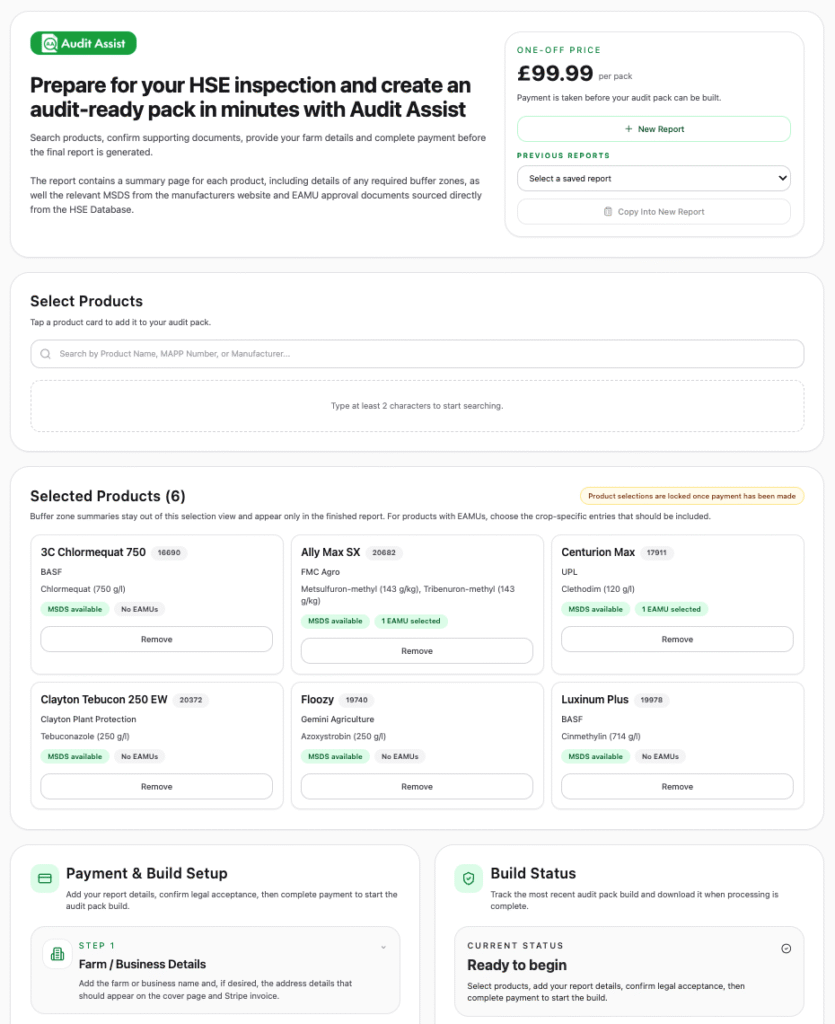
Task: Open the Select a saved report dropdown
Action: pos(653,178)
